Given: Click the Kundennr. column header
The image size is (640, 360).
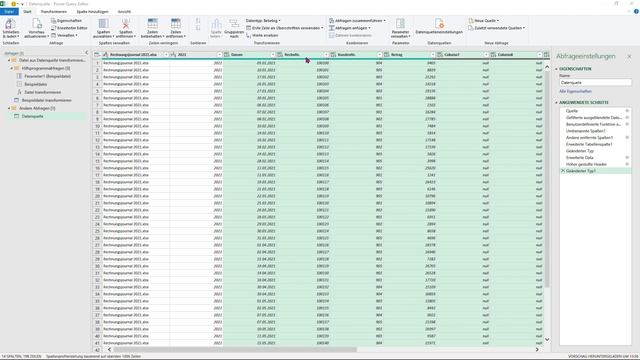Looking at the screenshot, I should point(356,55).
